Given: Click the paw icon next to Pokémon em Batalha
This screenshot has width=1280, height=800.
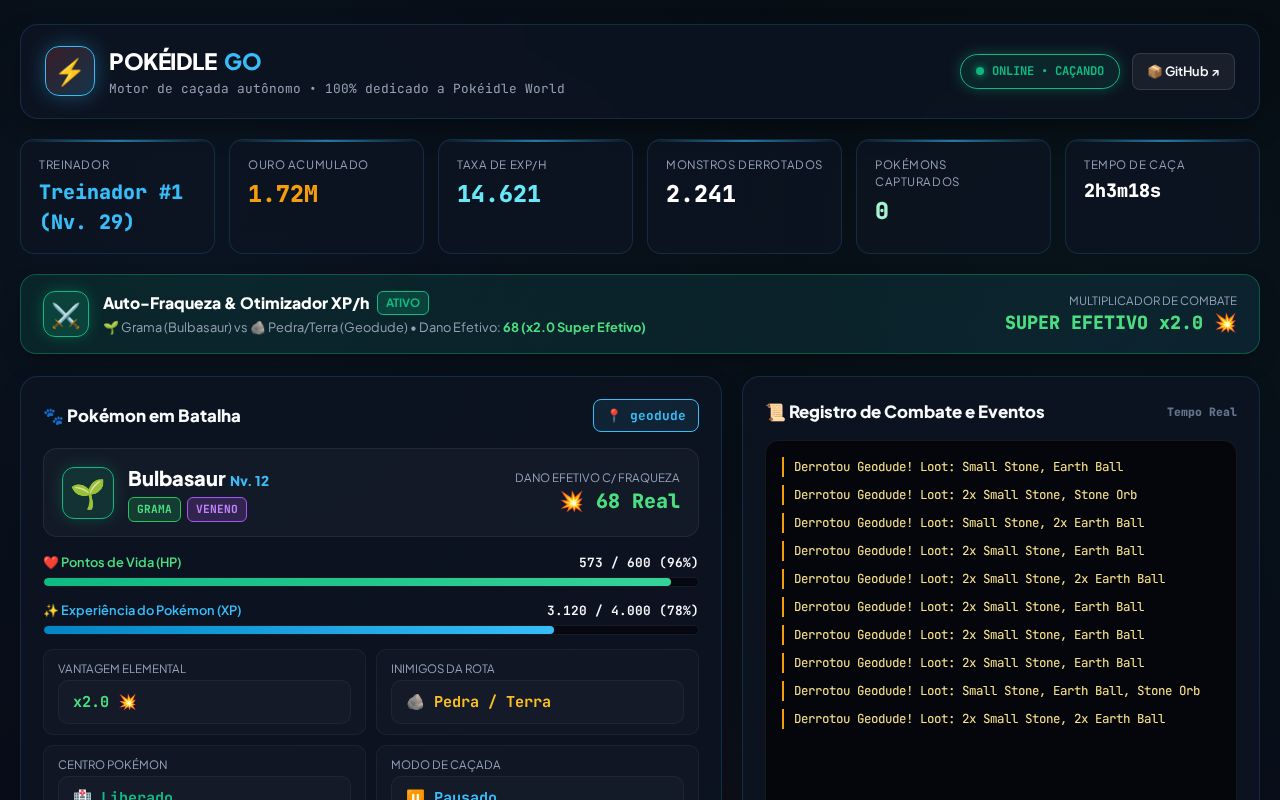Looking at the screenshot, I should (53, 416).
